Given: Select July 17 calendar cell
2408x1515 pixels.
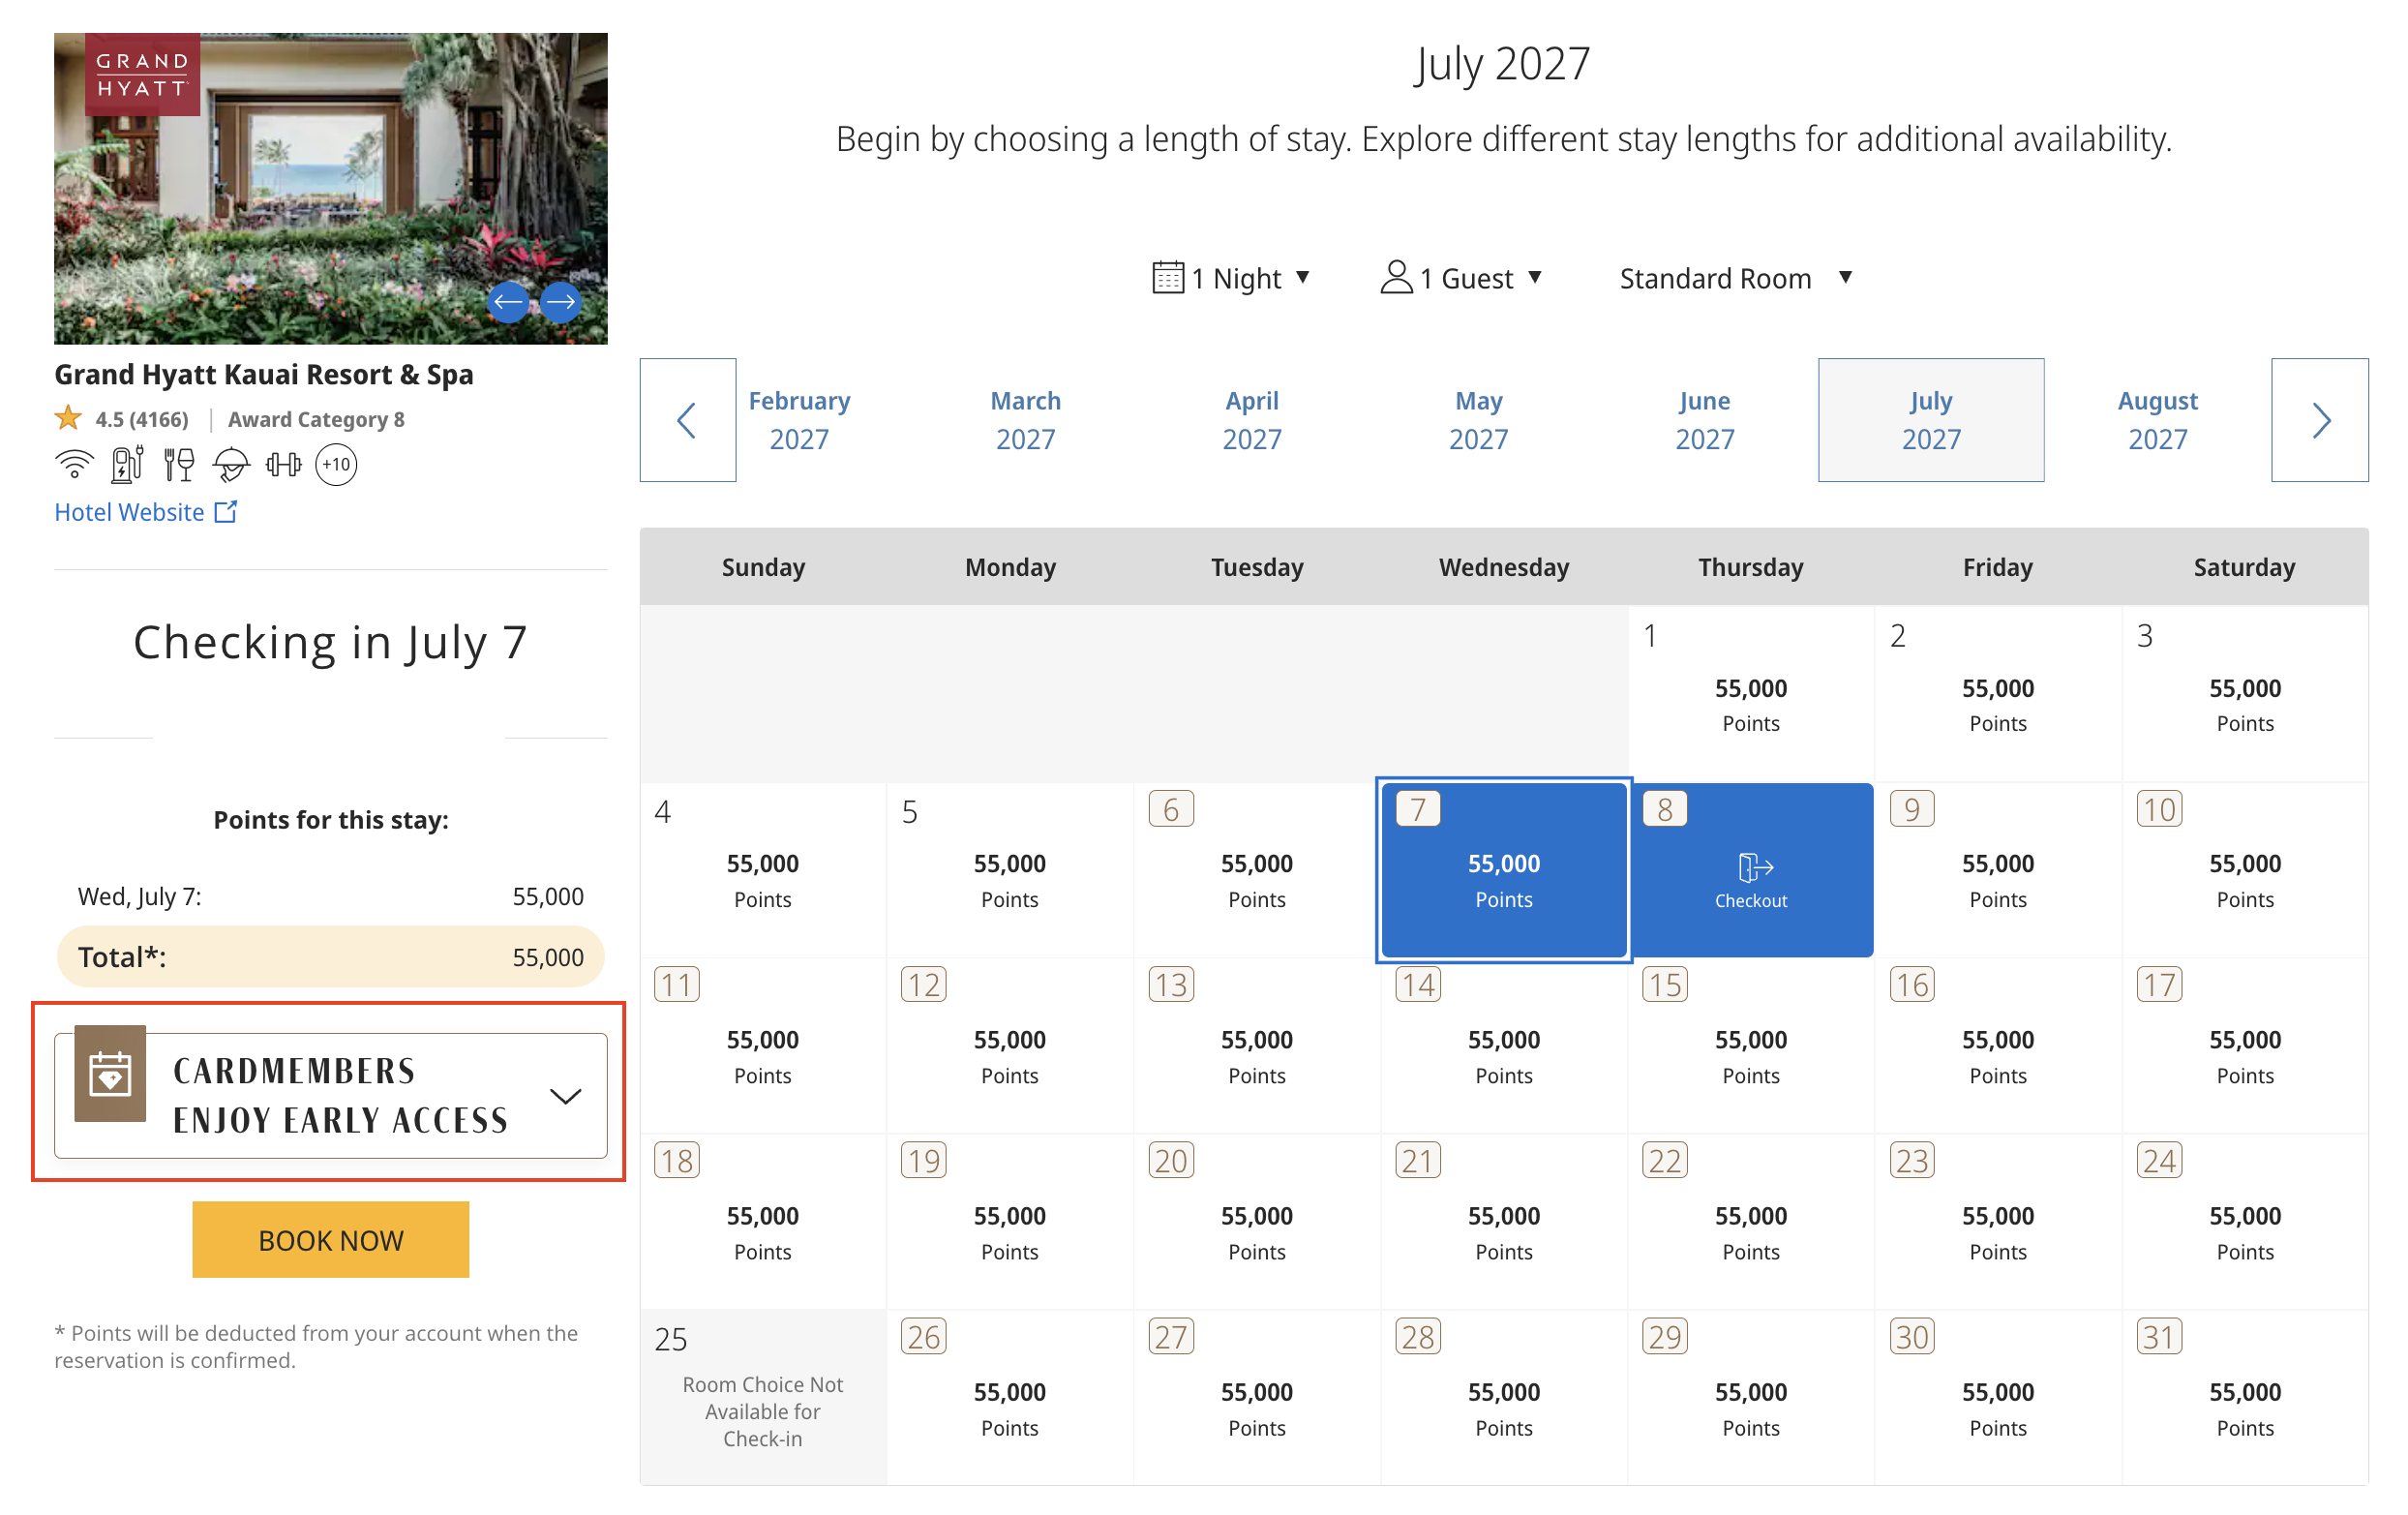Looking at the screenshot, I should [x=2244, y=1045].
